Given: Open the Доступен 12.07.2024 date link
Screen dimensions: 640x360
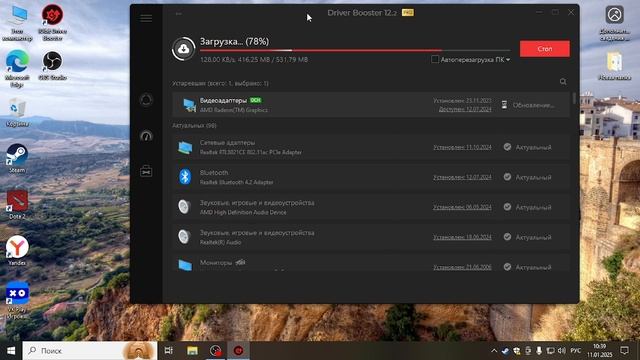Looking at the screenshot, I should (465, 109).
